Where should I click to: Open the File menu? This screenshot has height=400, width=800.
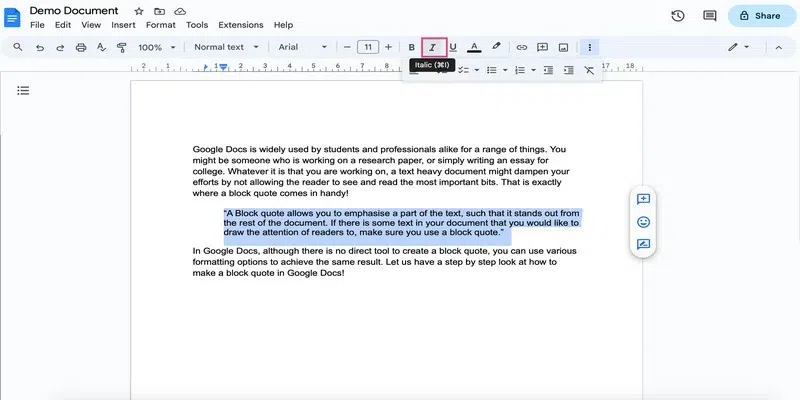[x=37, y=25]
